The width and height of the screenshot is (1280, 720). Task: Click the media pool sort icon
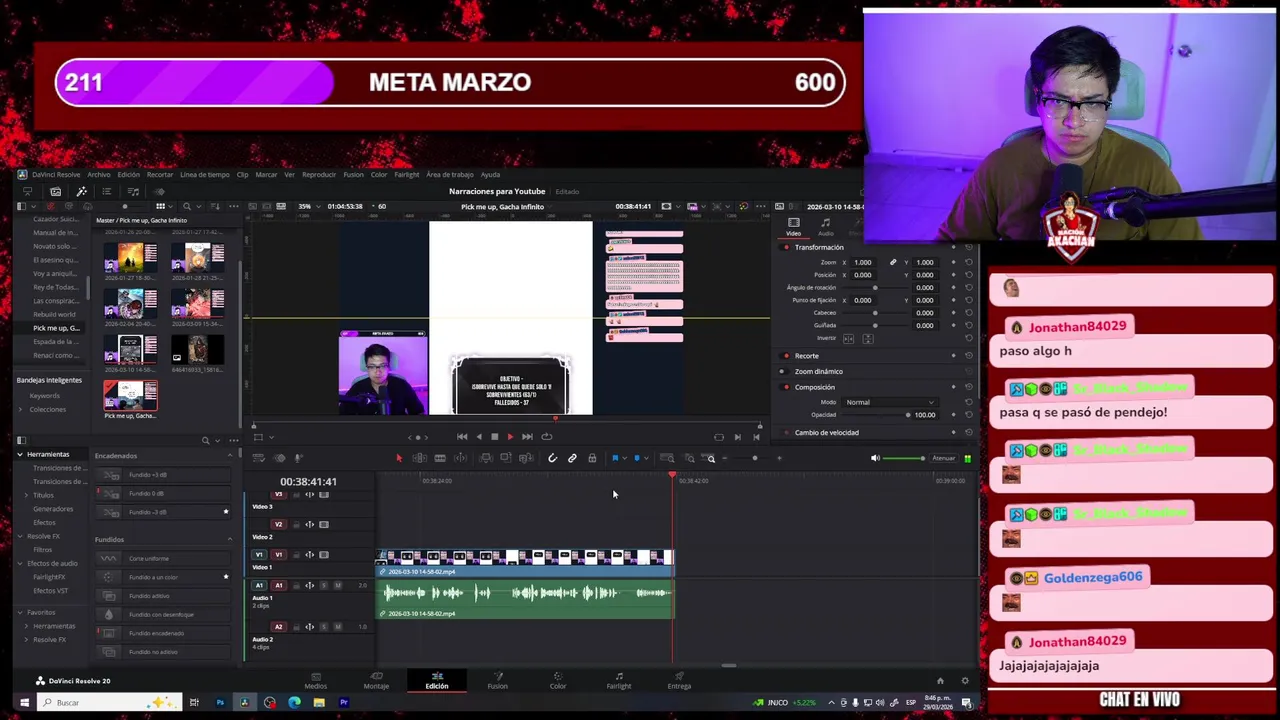pyautogui.click(x=215, y=206)
